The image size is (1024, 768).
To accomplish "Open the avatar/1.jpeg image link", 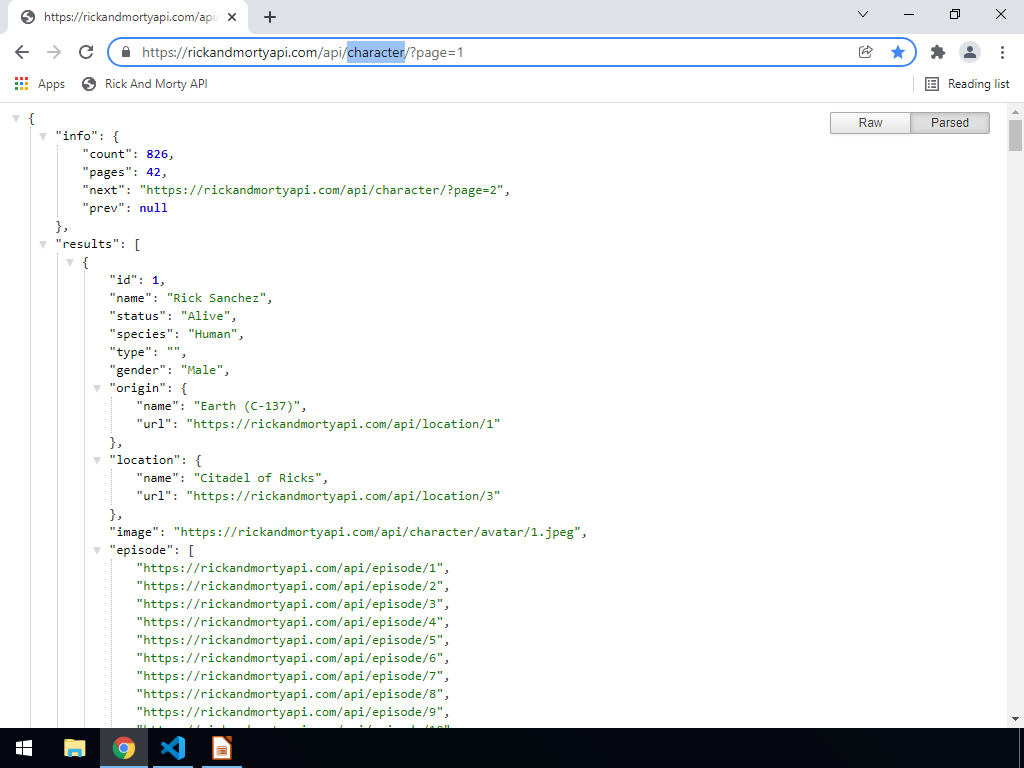I will point(377,532).
